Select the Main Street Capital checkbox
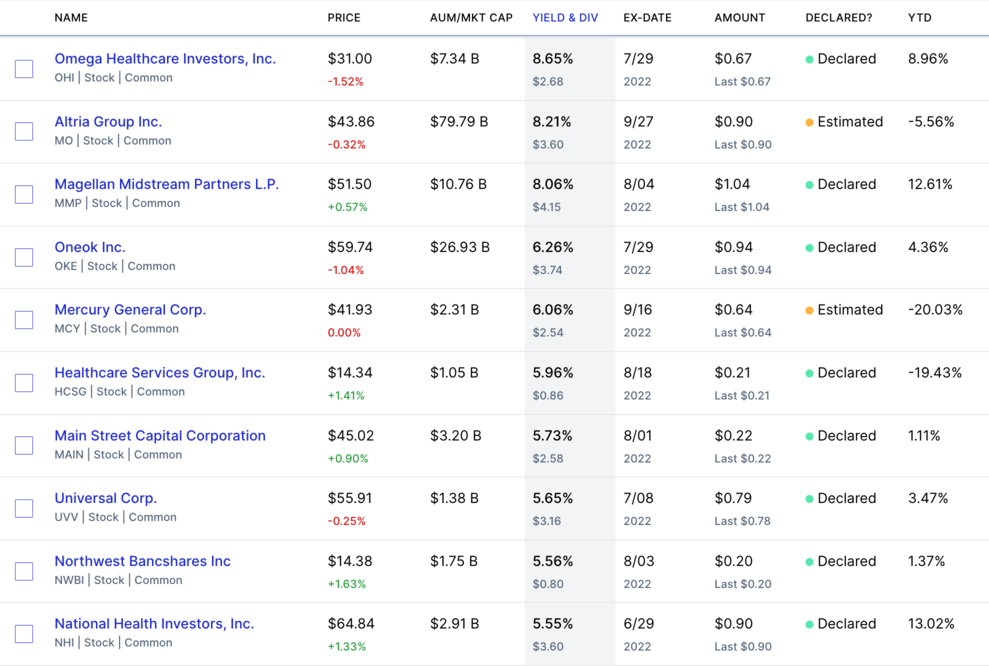 coord(24,445)
